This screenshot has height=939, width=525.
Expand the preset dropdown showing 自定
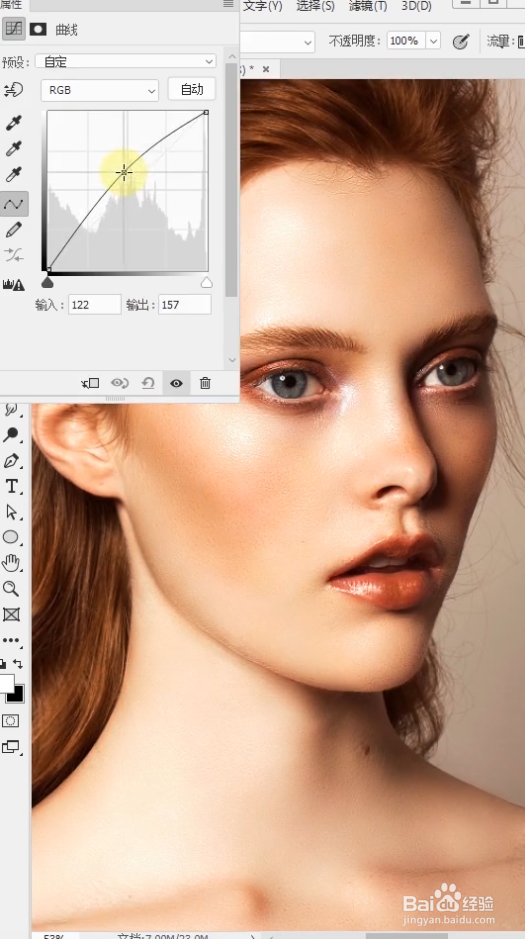(x=126, y=61)
